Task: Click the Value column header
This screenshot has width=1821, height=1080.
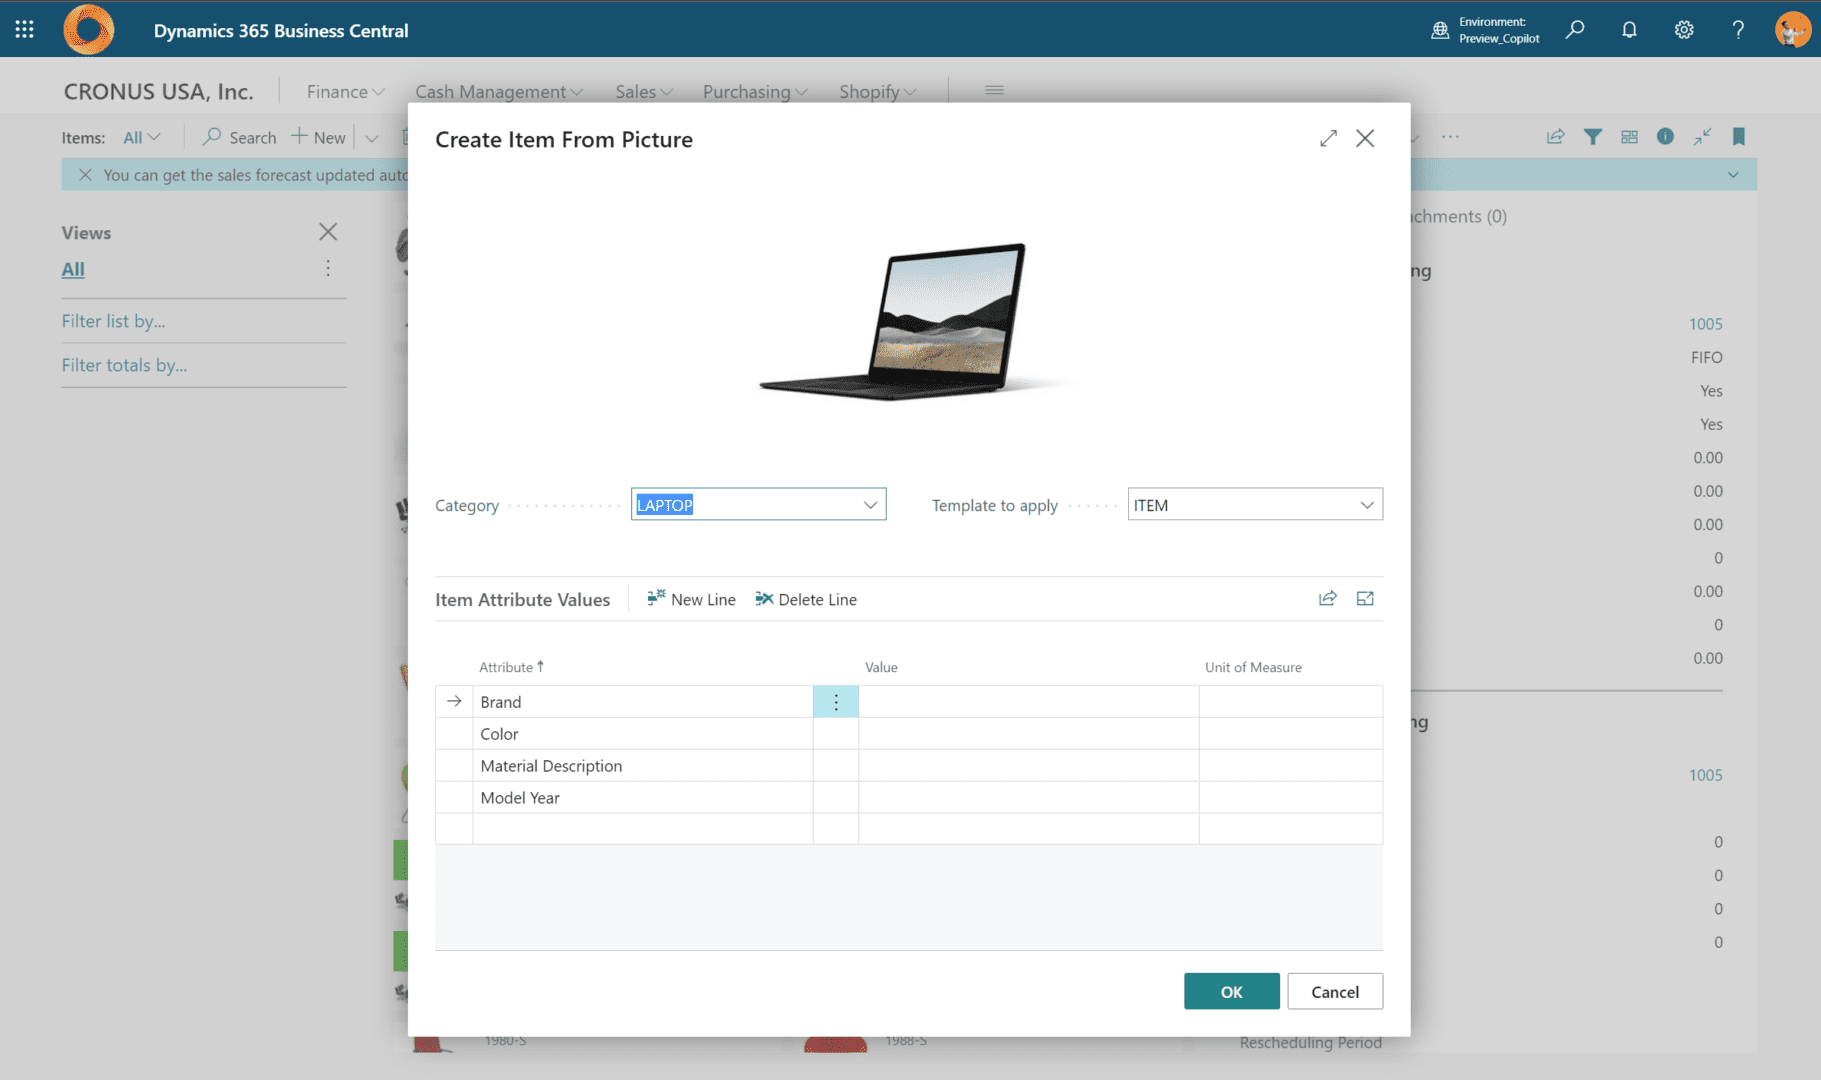Action: (x=881, y=667)
